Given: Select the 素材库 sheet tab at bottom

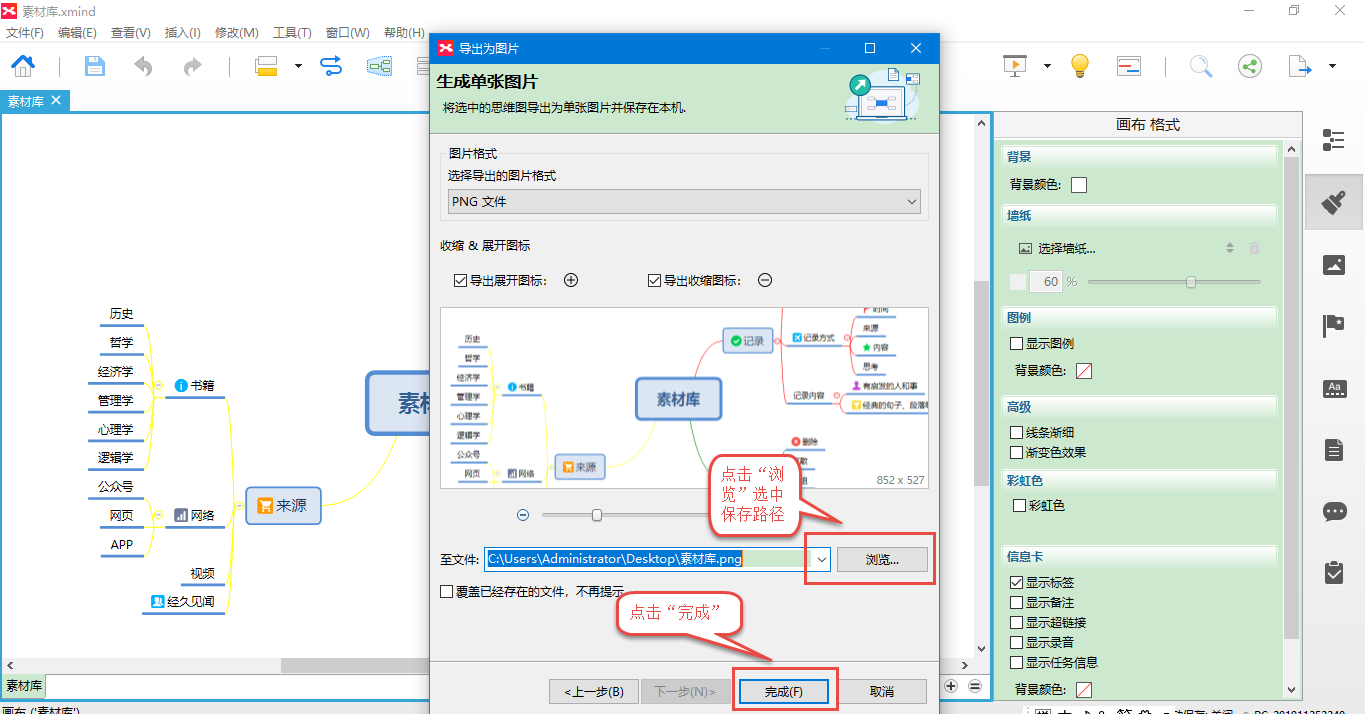Looking at the screenshot, I should 24,686.
